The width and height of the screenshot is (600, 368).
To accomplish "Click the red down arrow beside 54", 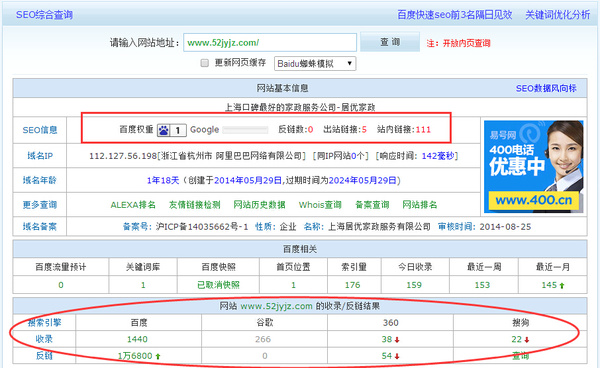I will 397,356.
